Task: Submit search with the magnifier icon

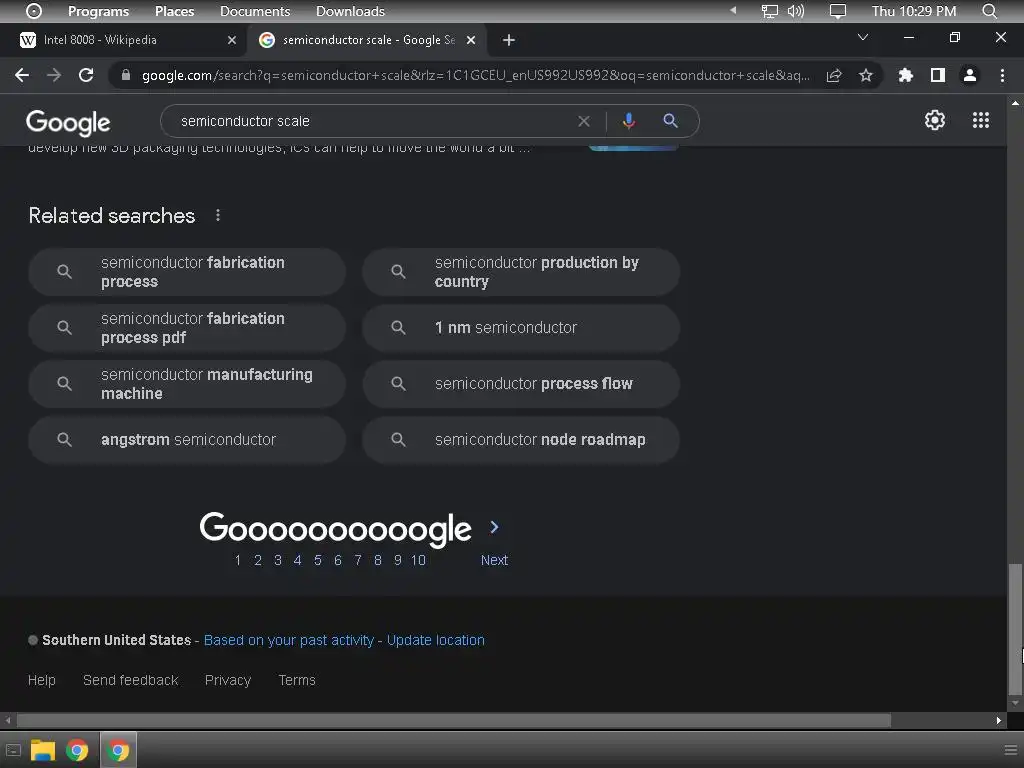Action: coord(670,121)
